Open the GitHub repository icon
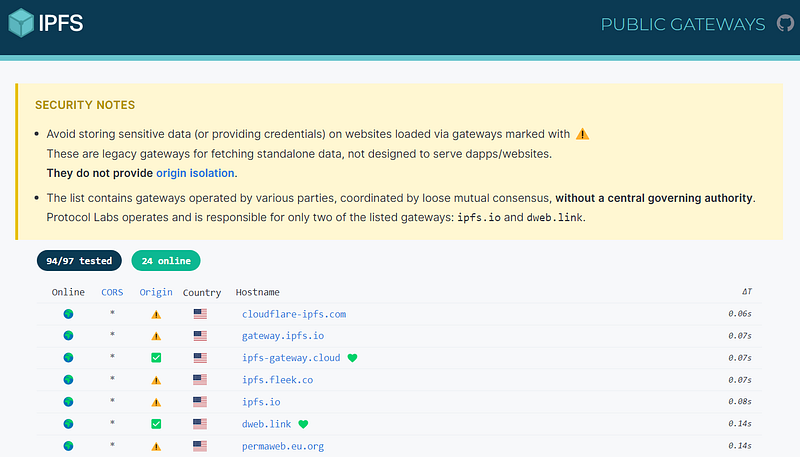 [x=786, y=23]
